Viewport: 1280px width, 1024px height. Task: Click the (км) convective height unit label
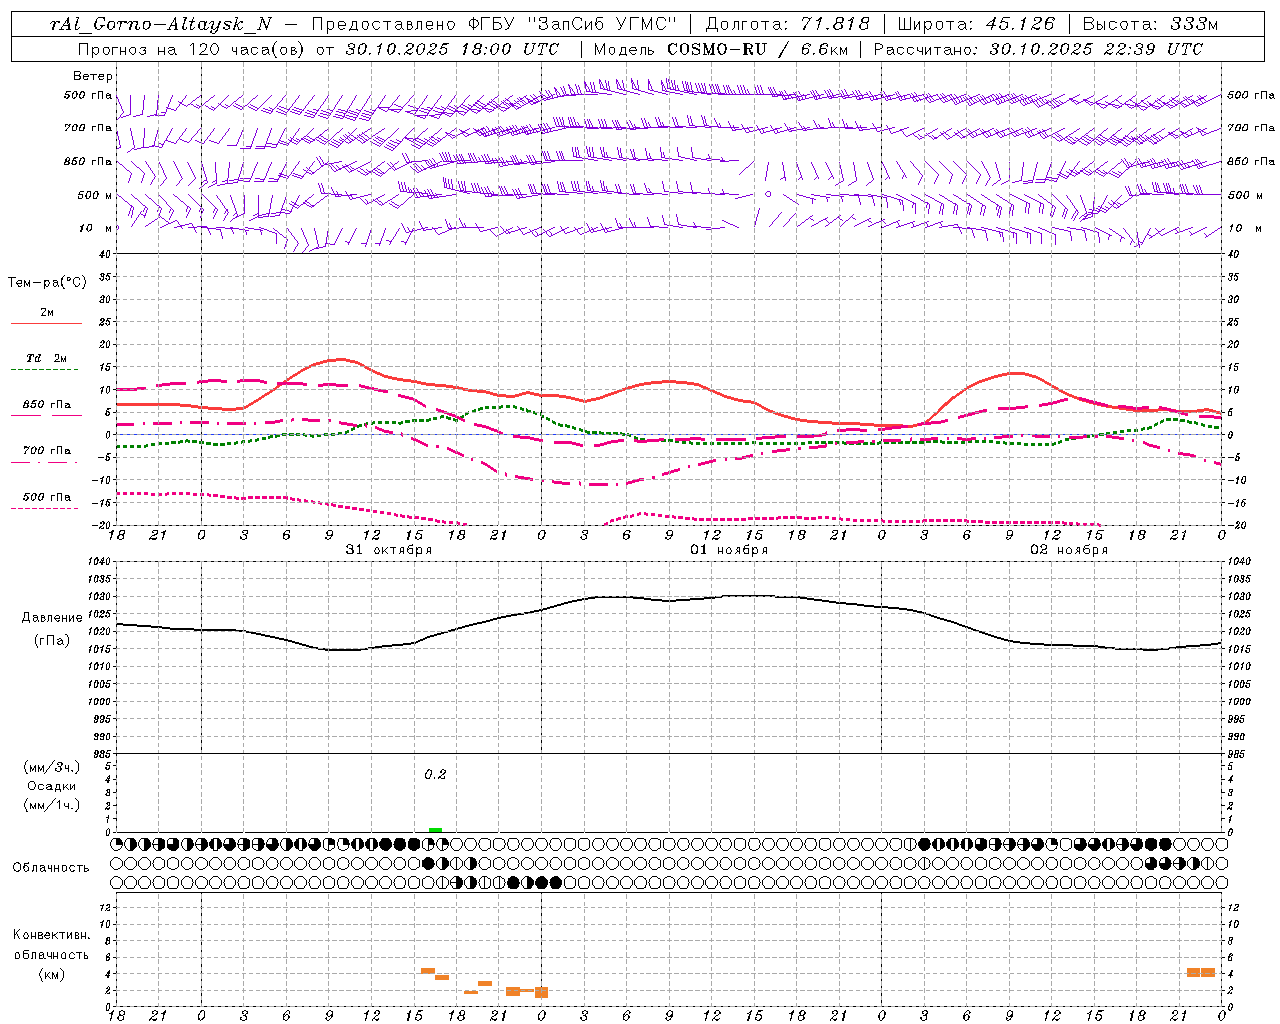51,974
